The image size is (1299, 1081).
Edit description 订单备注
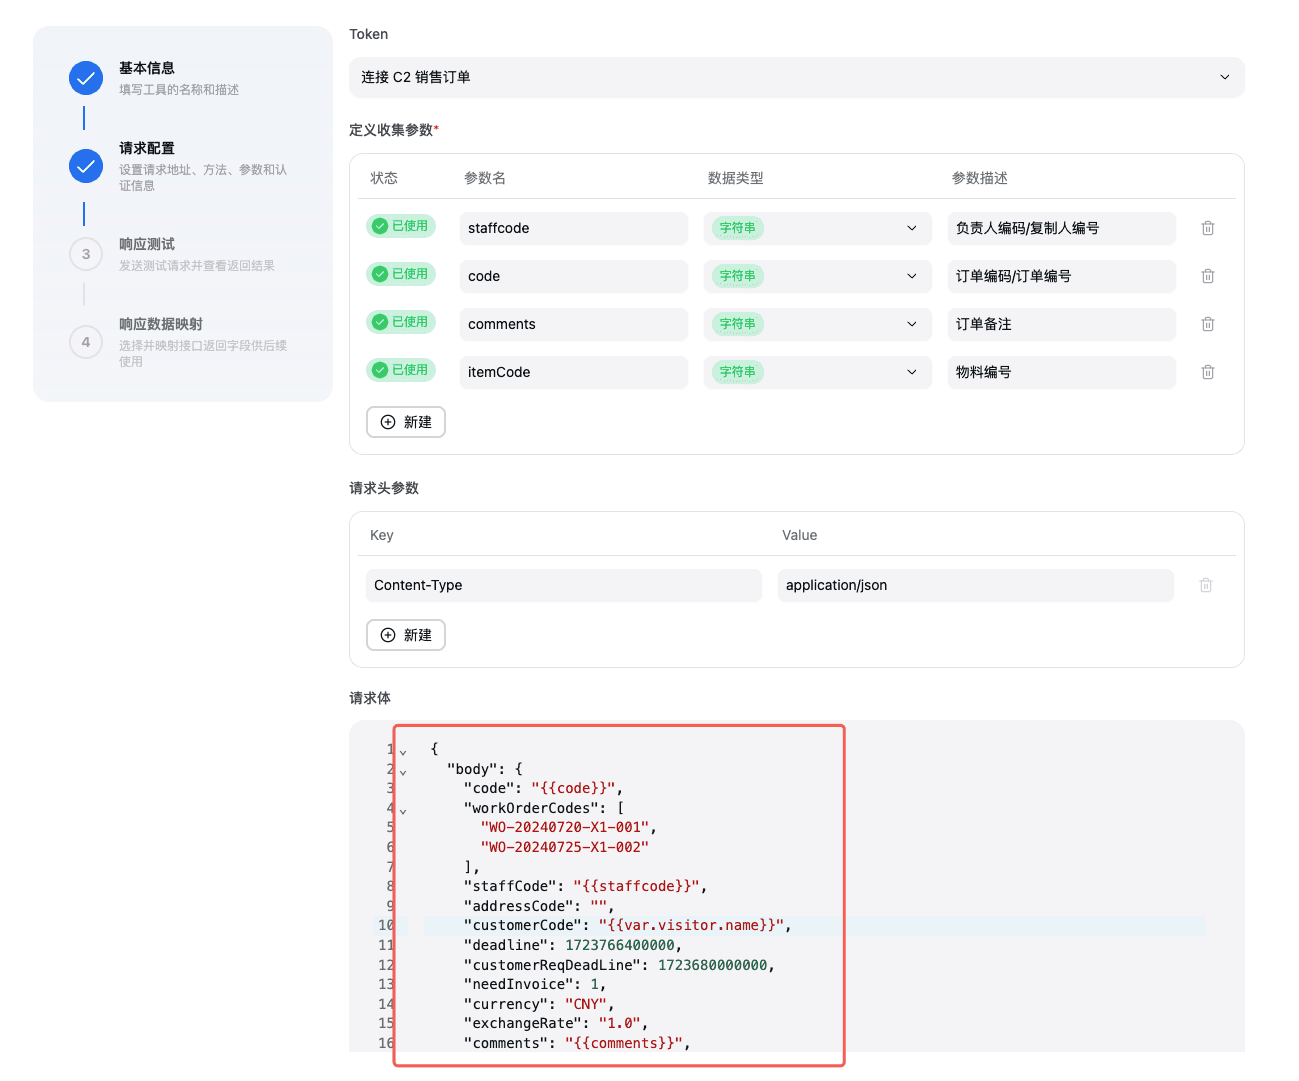coord(1062,324)
